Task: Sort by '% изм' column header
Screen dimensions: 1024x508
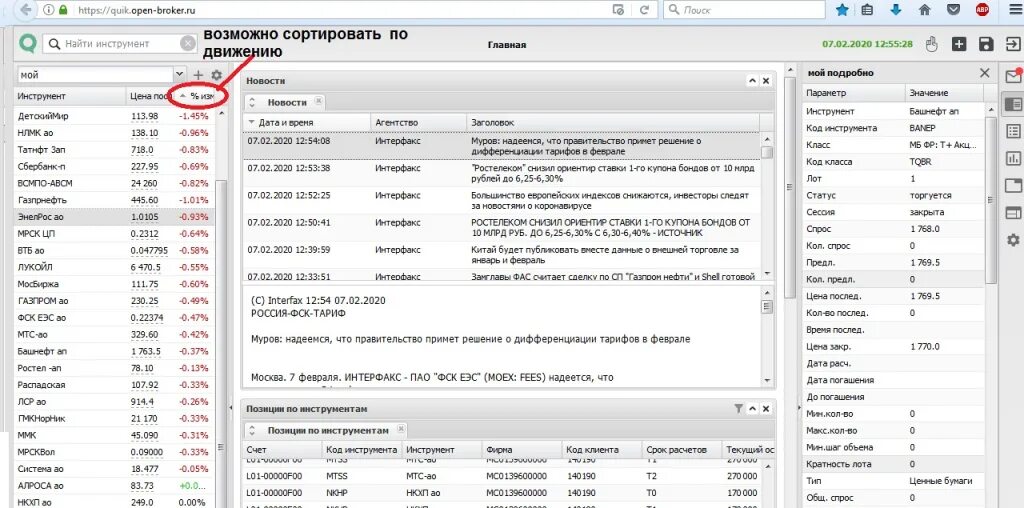Action: [198, 96]
